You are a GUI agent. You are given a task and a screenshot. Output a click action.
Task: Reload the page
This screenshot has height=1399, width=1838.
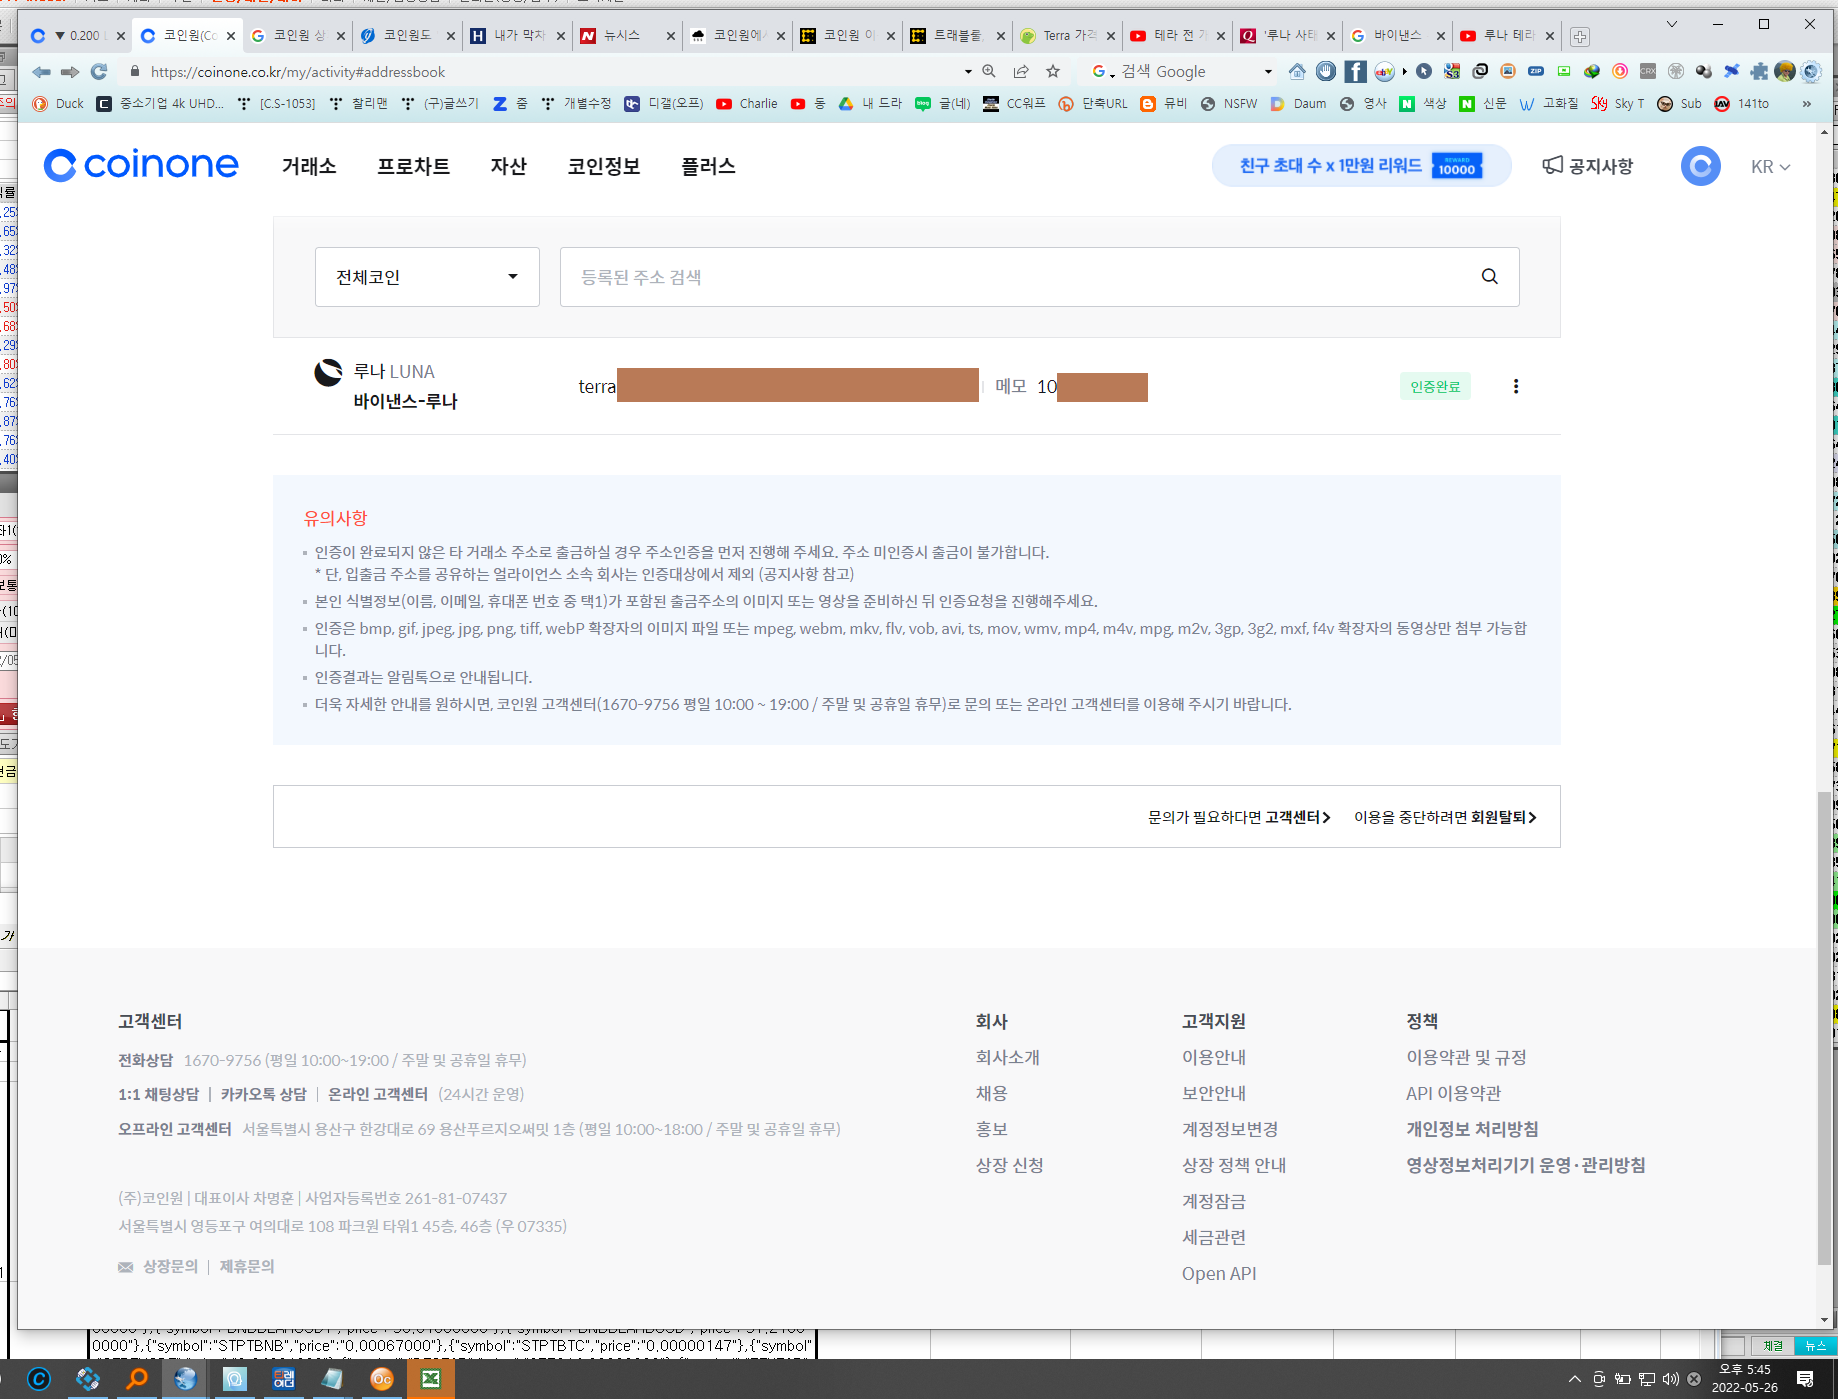[x=99, y=72]
